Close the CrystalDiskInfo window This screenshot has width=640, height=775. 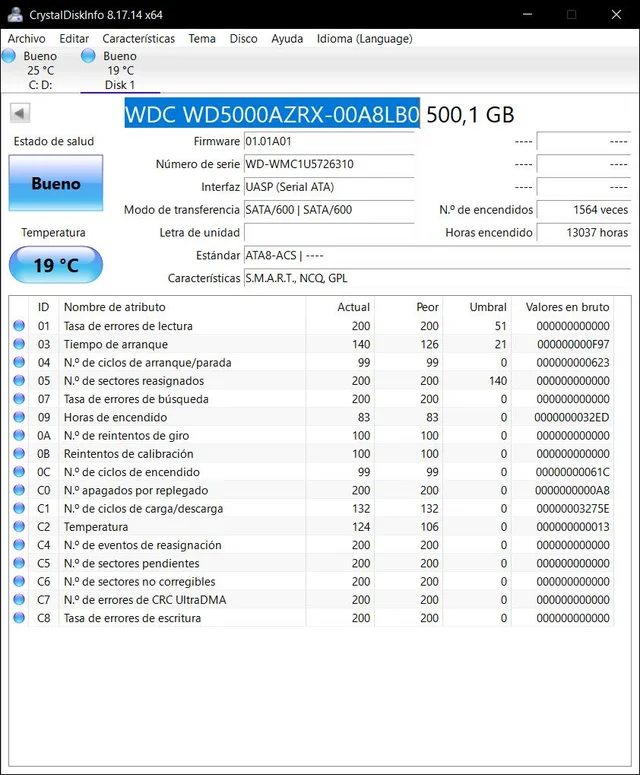tap(616, 14)
